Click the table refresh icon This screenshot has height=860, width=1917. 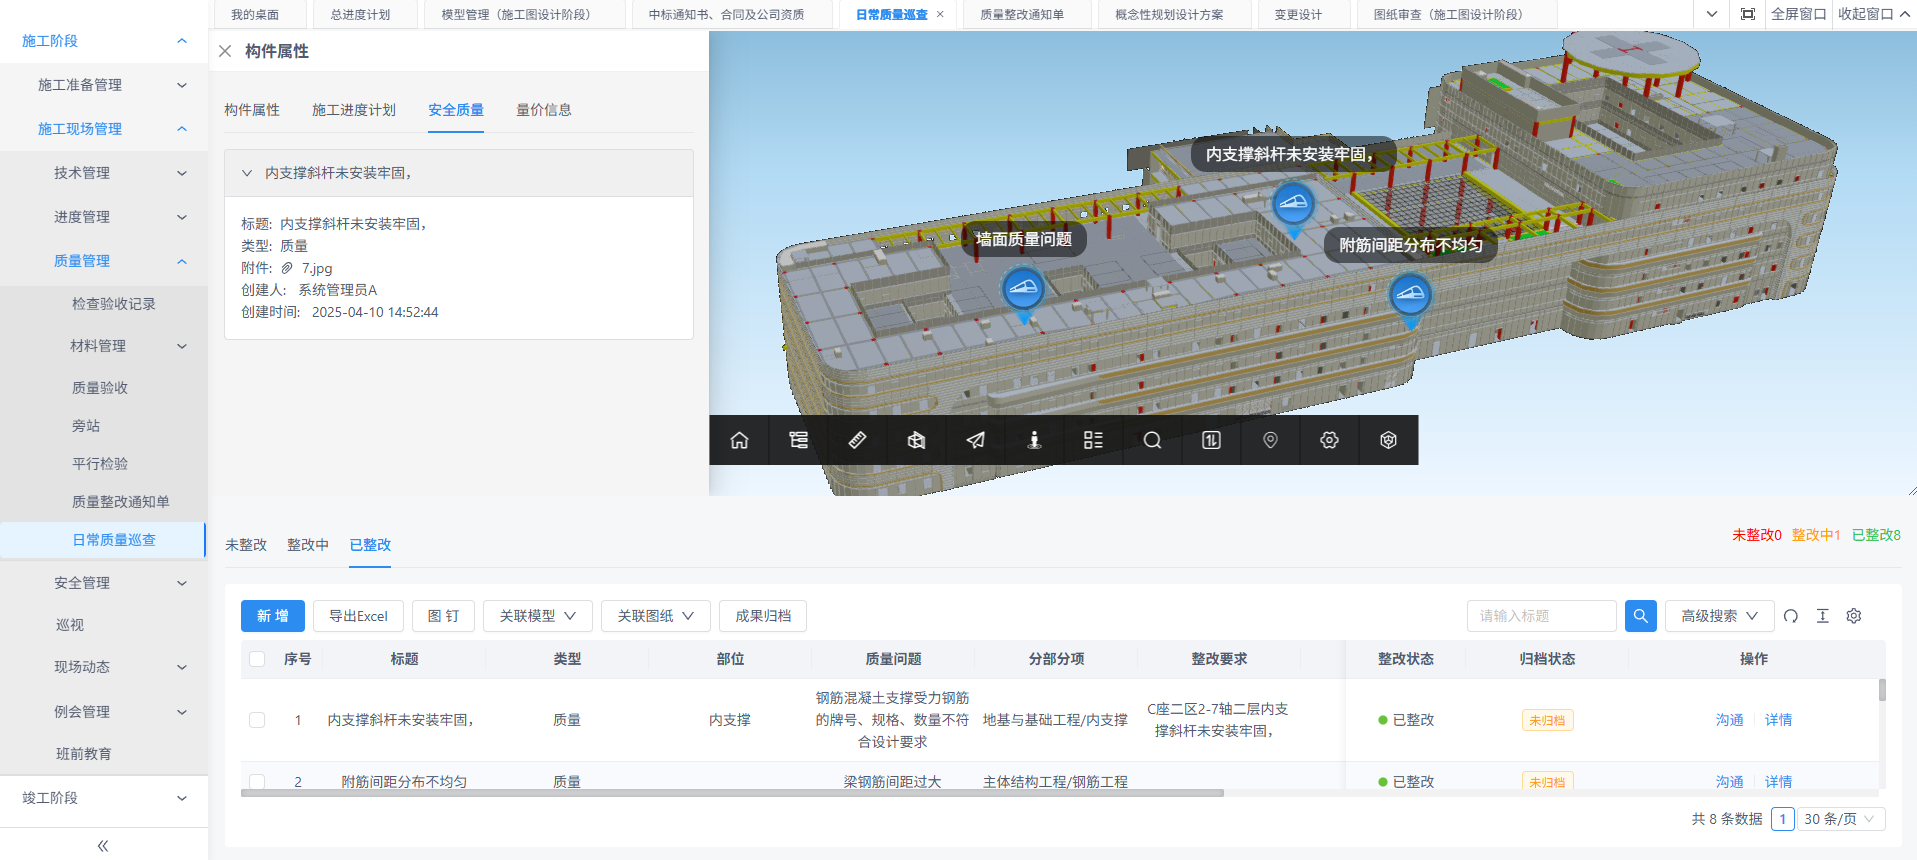click(x=1791, y=616)
